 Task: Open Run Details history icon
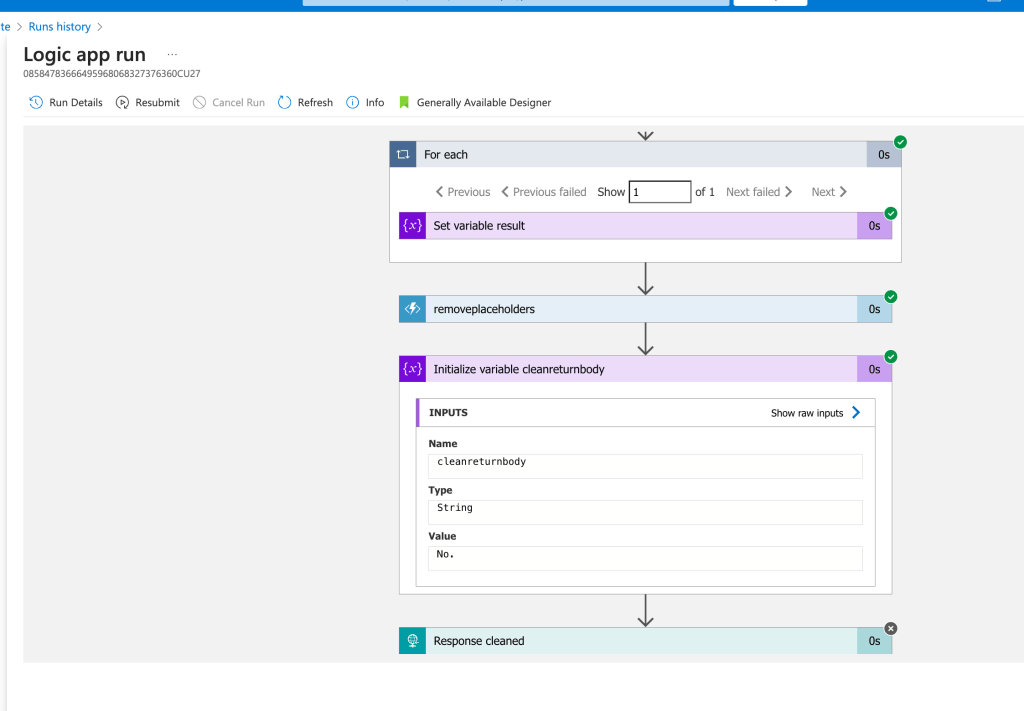36,103
